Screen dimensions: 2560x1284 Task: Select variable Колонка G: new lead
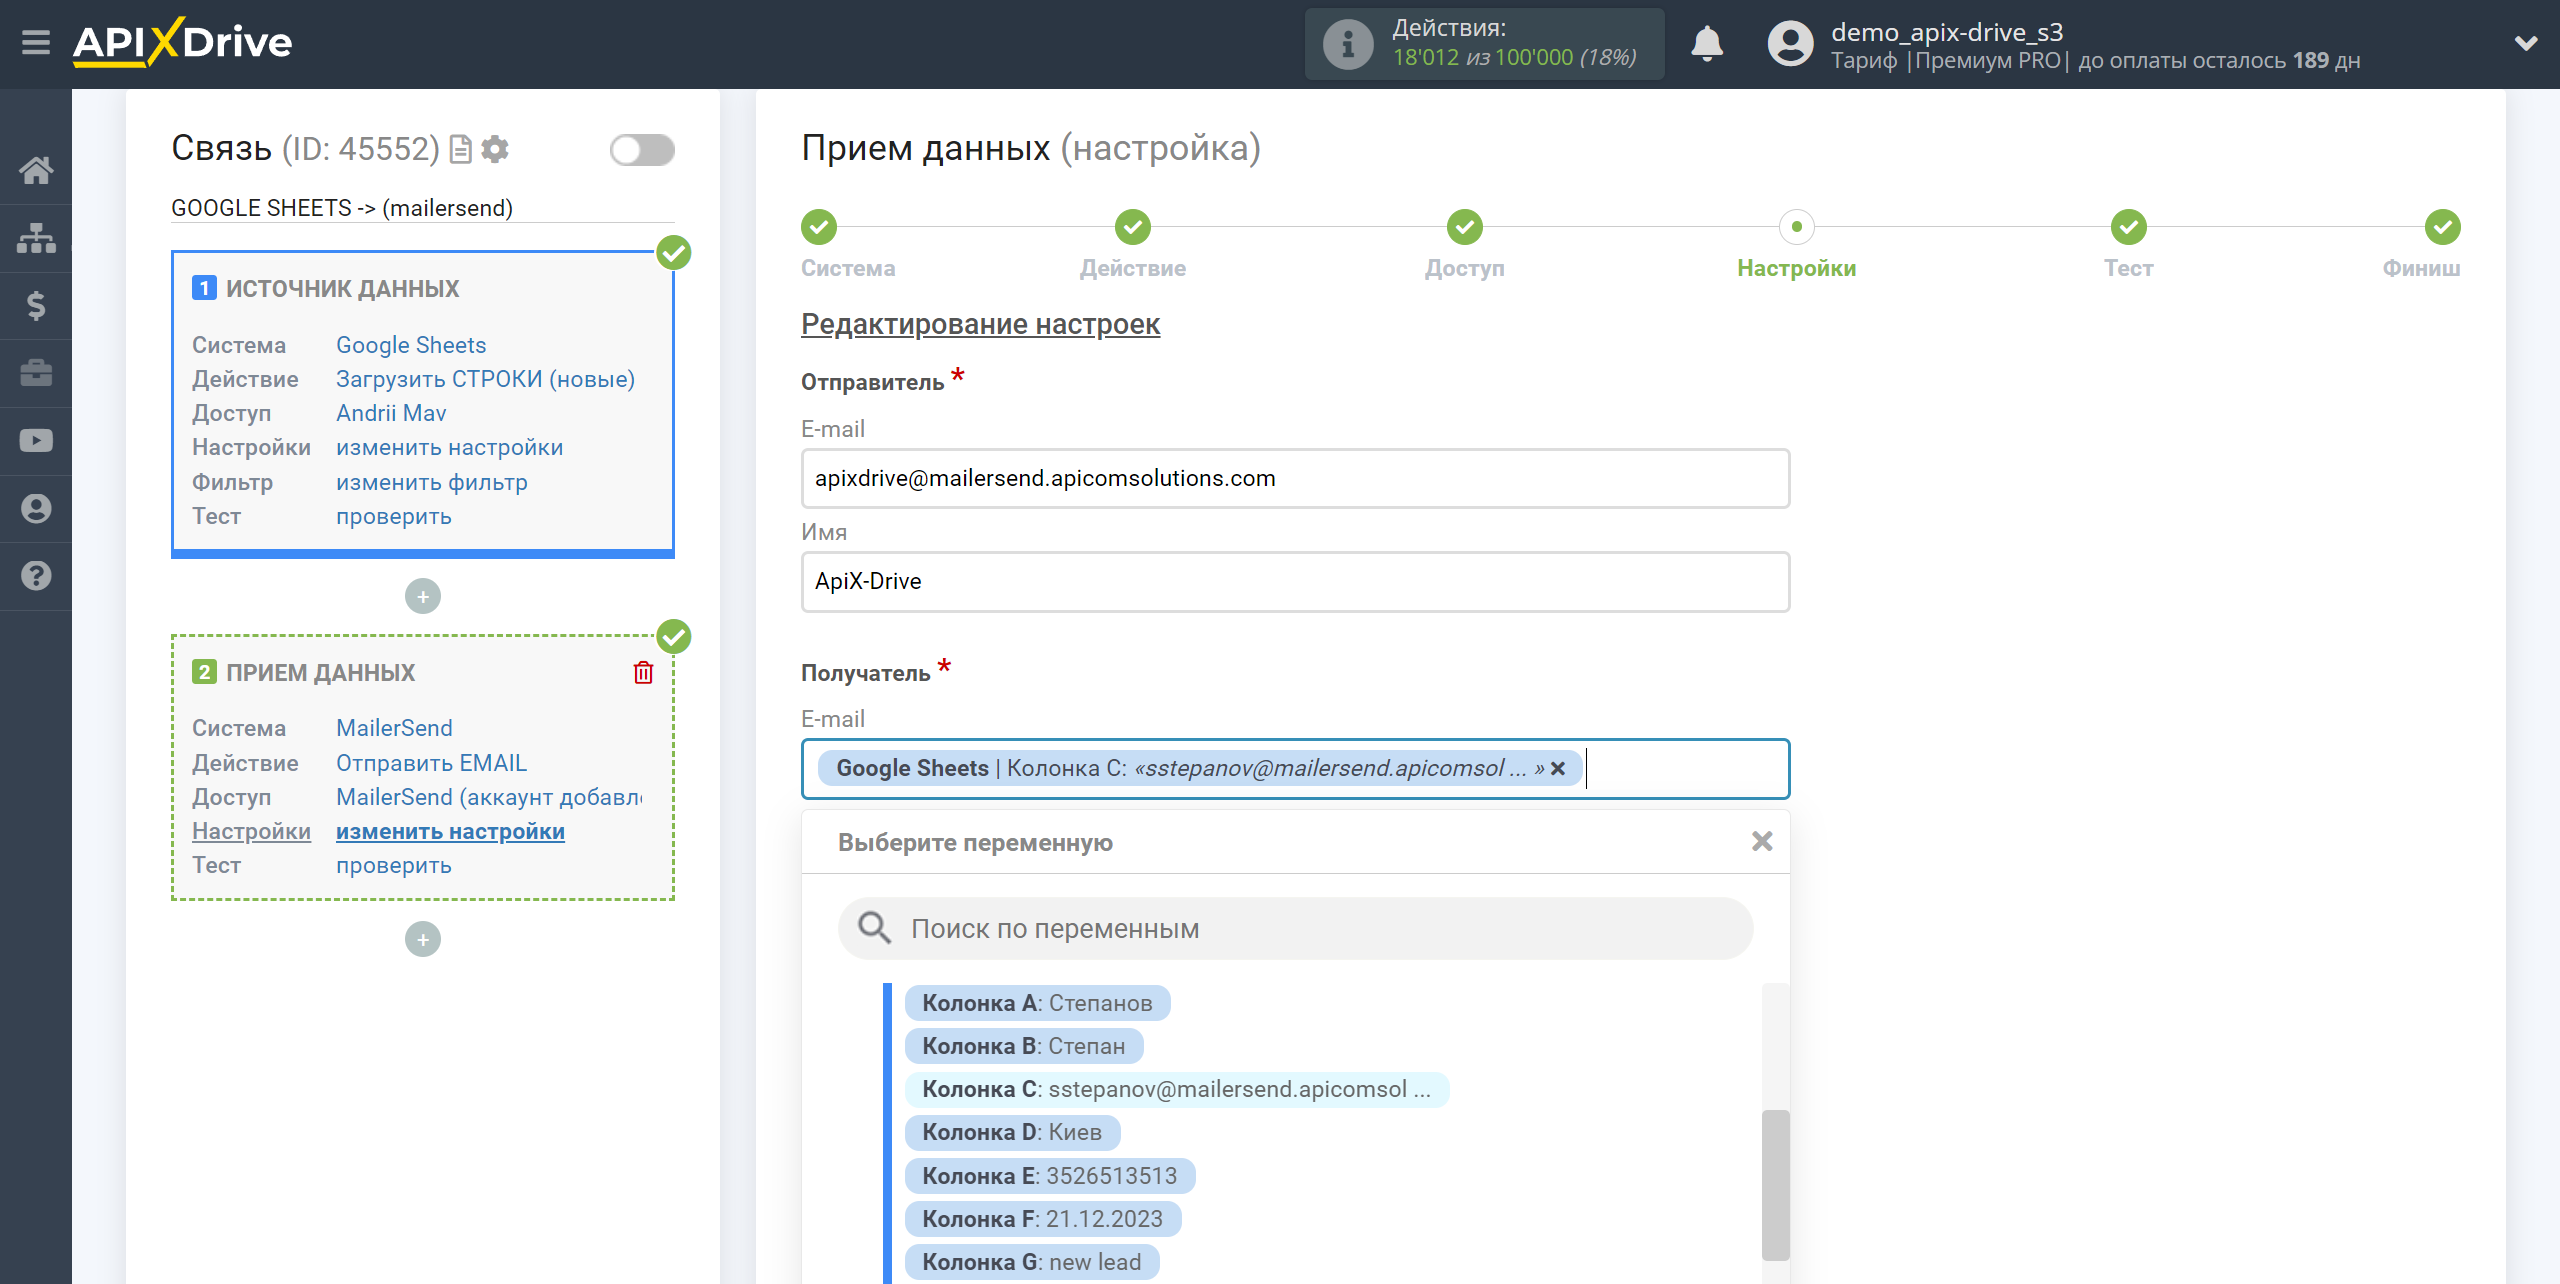[x=1032, y=1262]
